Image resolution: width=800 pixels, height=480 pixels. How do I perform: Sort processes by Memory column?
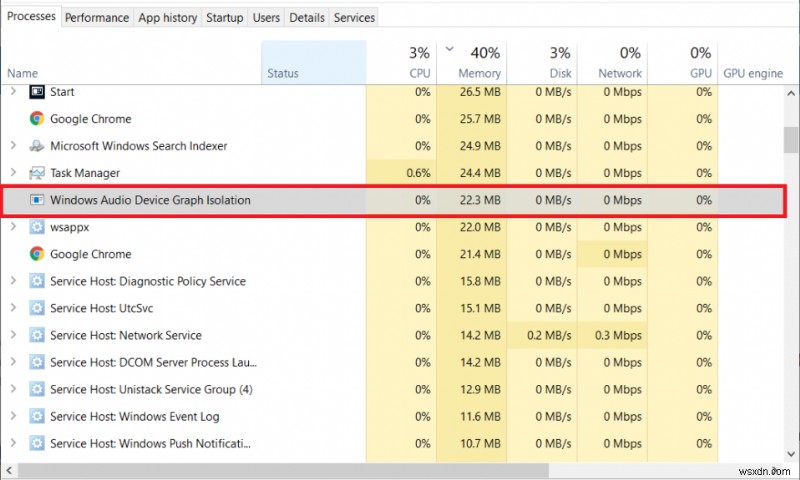(471, 63)
